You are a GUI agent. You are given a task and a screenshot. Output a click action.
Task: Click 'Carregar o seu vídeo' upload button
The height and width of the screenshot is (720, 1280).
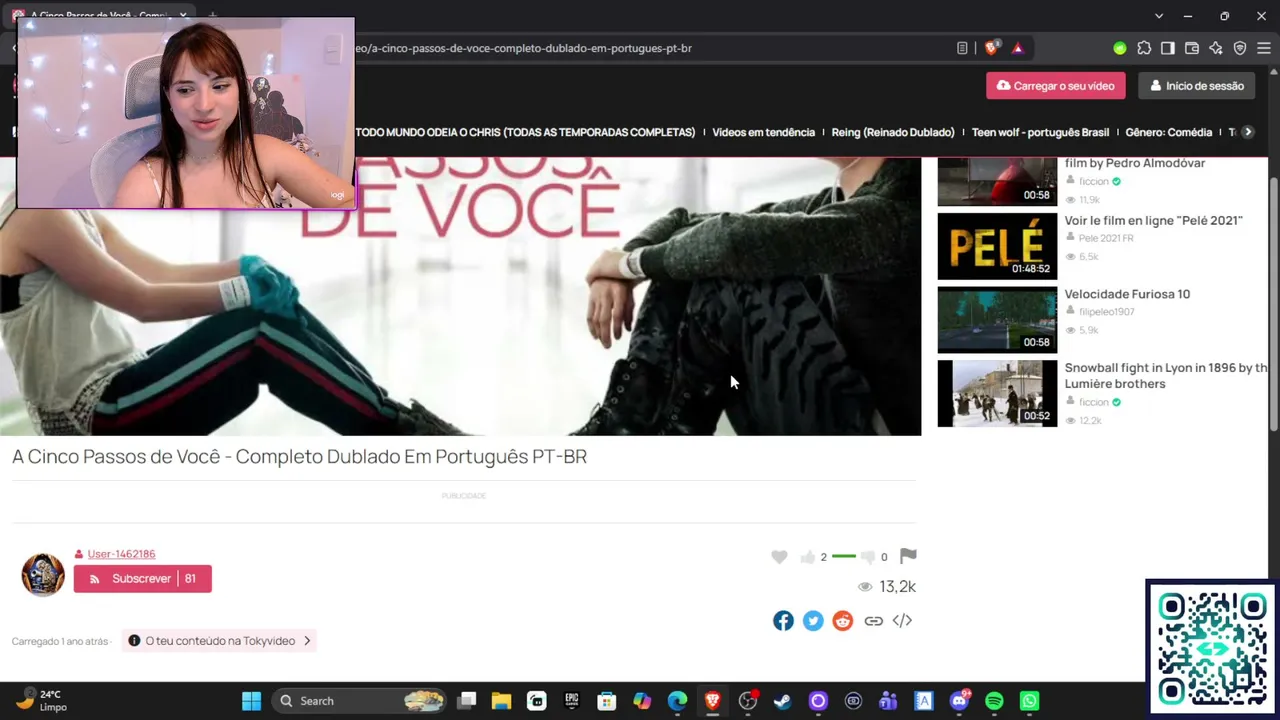[x=1056, y=86]
